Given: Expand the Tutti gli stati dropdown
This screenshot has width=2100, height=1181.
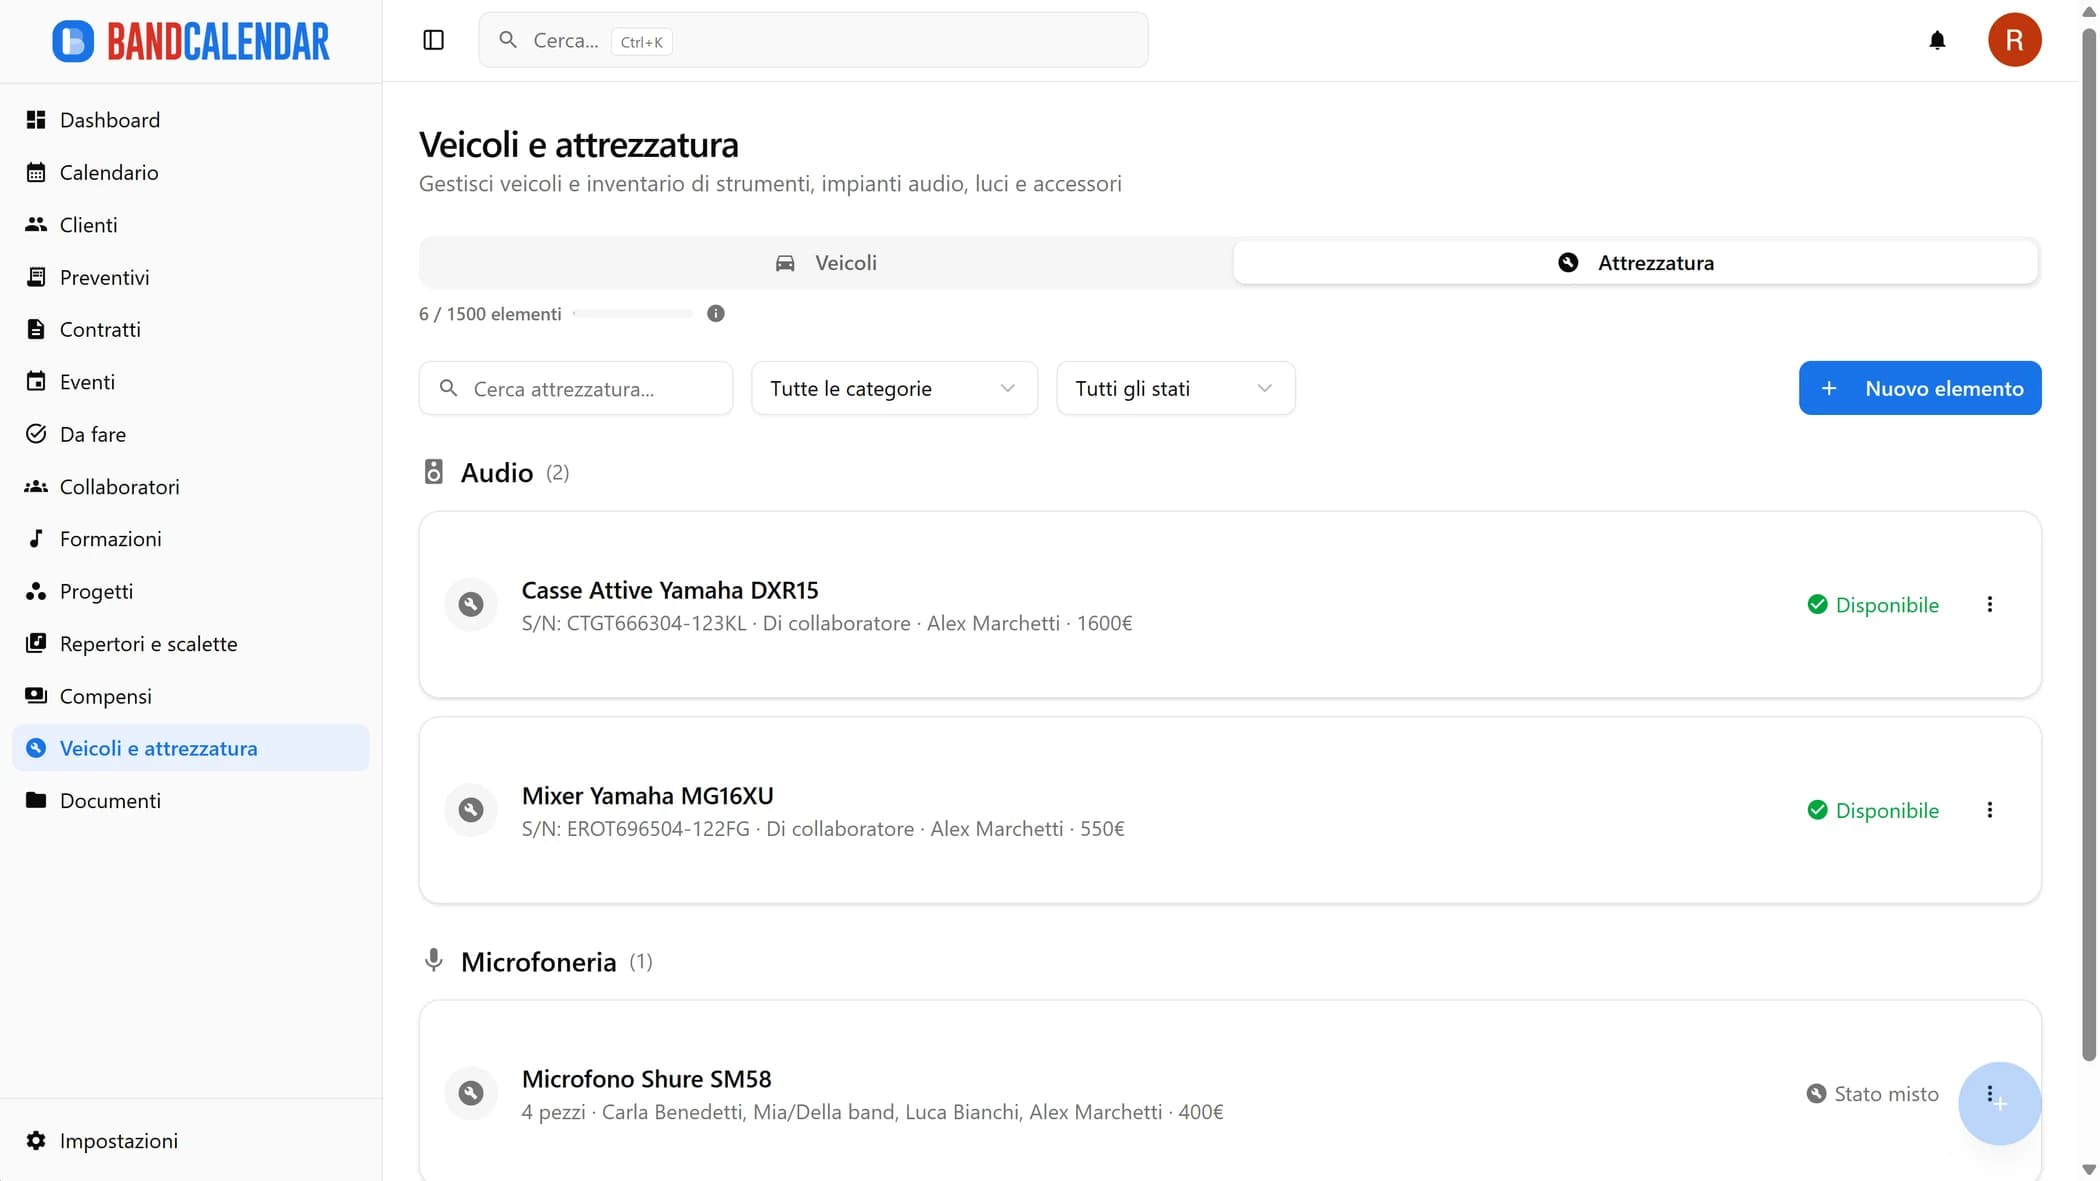Looking at the screenshot, I should click(x=1174, y=388).
